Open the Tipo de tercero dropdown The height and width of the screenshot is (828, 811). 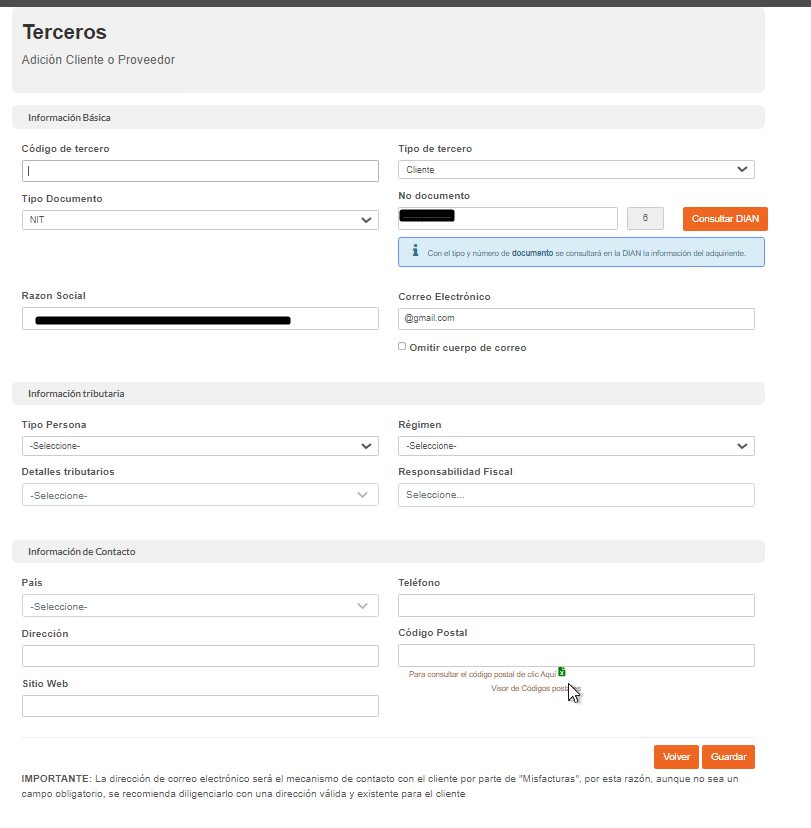(576, 170)
